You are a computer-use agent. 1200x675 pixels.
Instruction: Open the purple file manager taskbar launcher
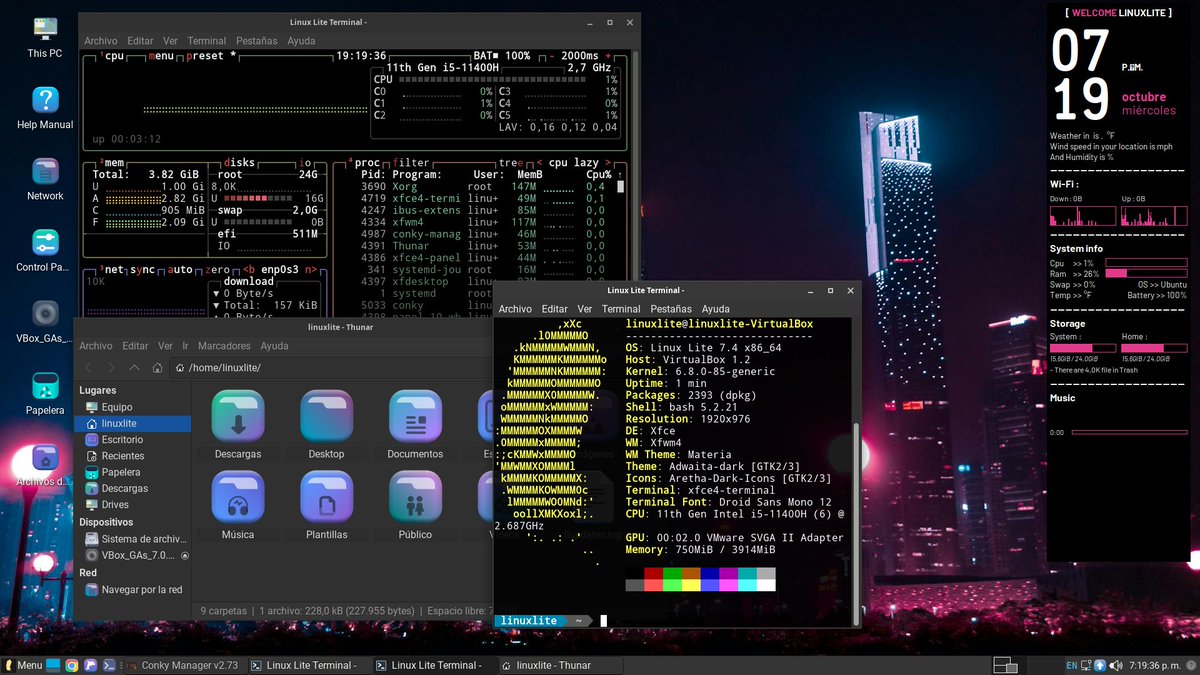tap(90, 665)
